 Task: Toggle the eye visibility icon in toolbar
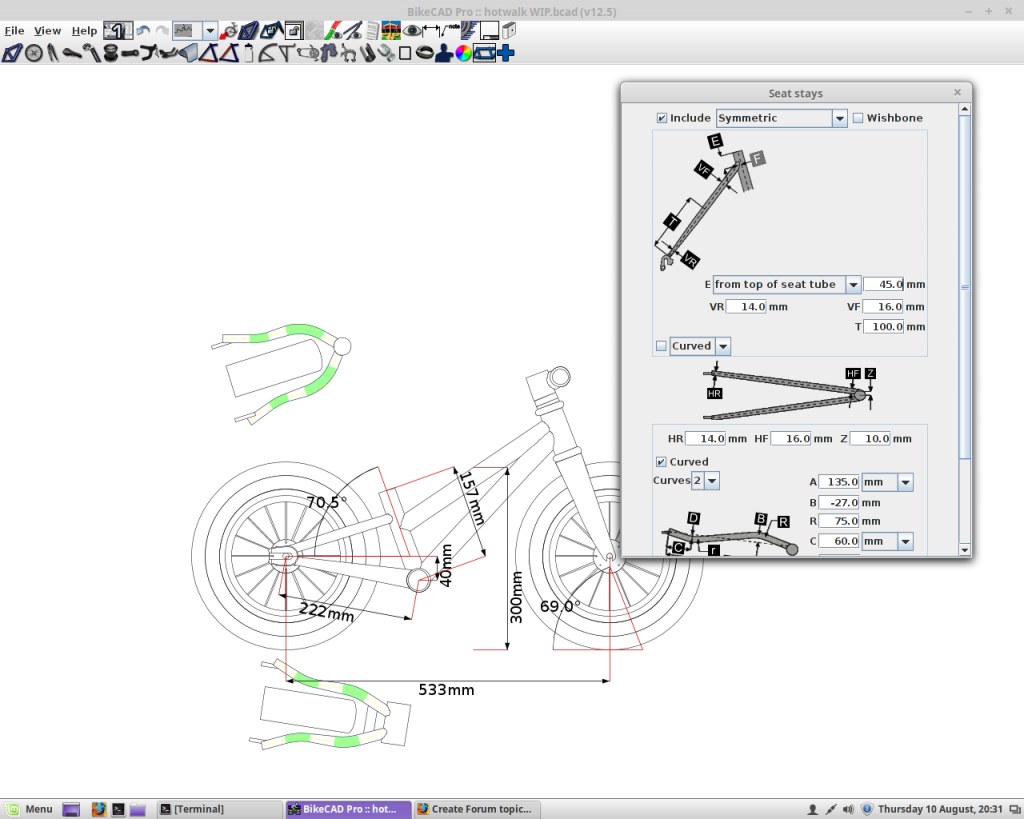pos(412,31)
